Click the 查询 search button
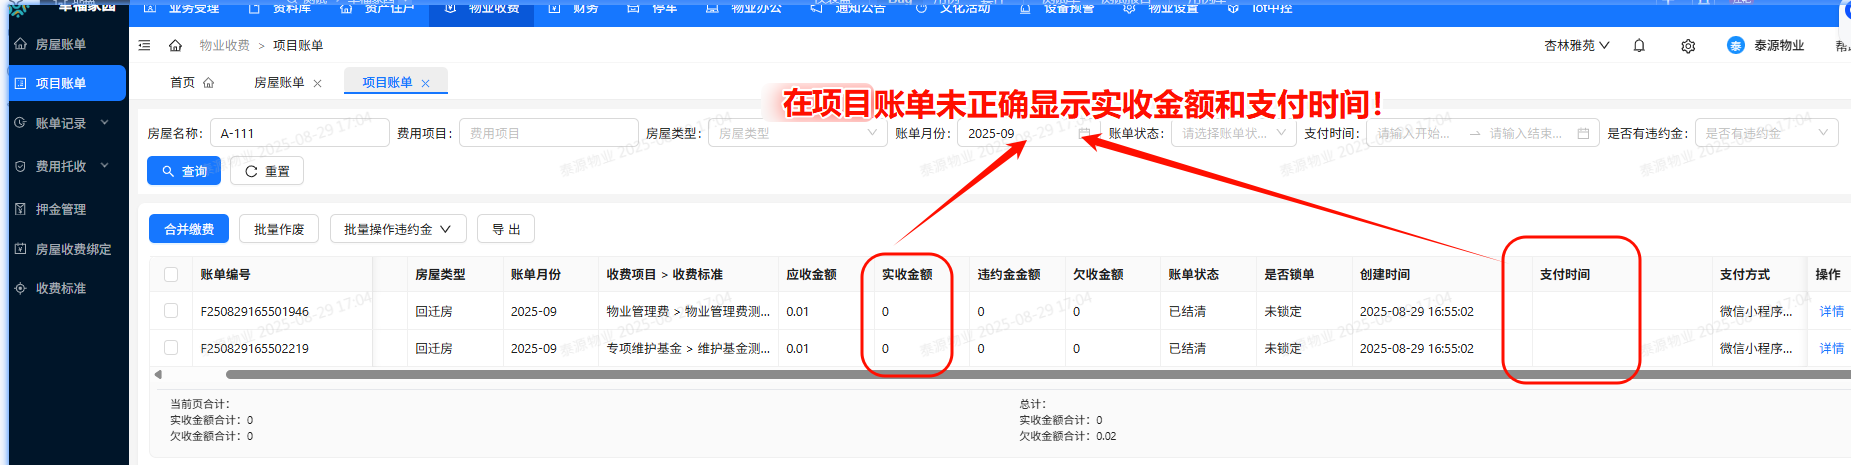The height and width of the screenshot is (465, 1851). pyautogui.click(x=184, y=171)
